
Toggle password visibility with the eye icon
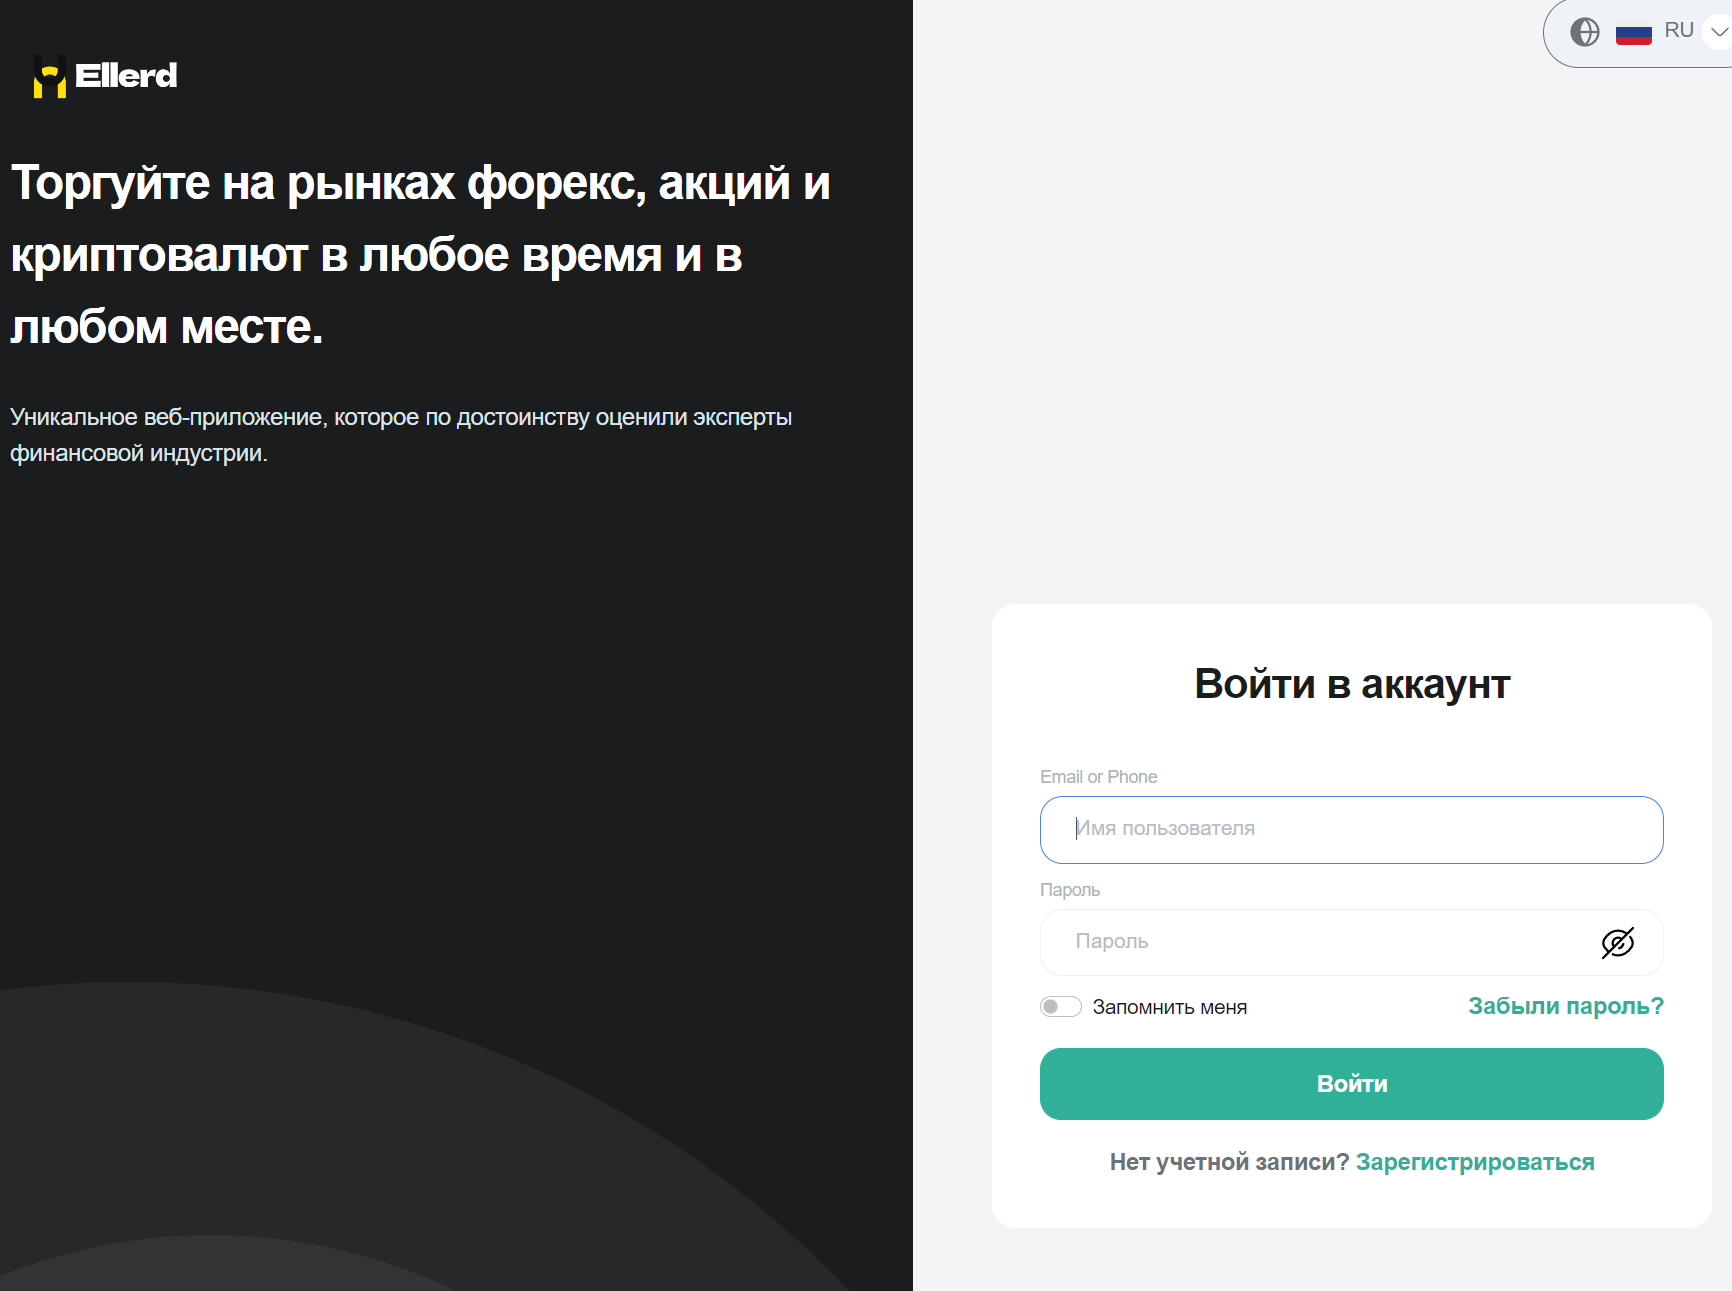click(x=1617, y=942)
